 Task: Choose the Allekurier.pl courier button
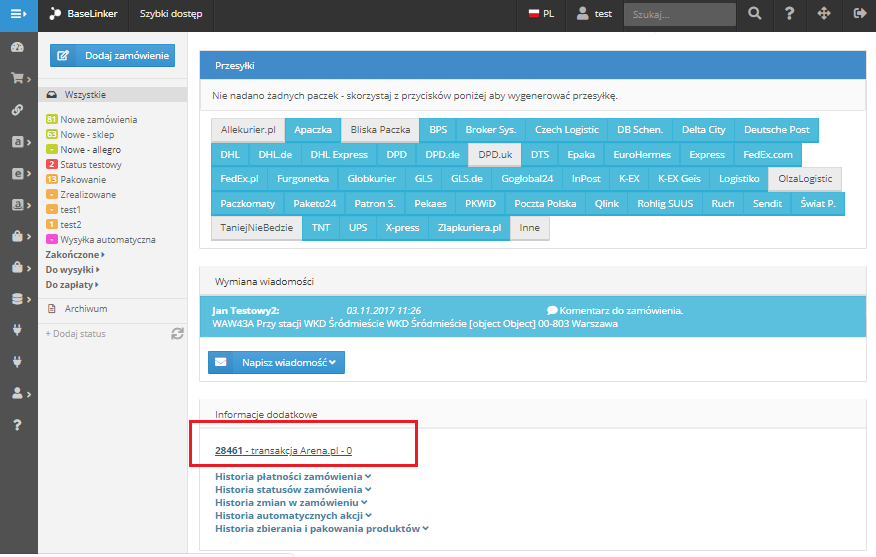pyautogui.click(x=248, y=130)
